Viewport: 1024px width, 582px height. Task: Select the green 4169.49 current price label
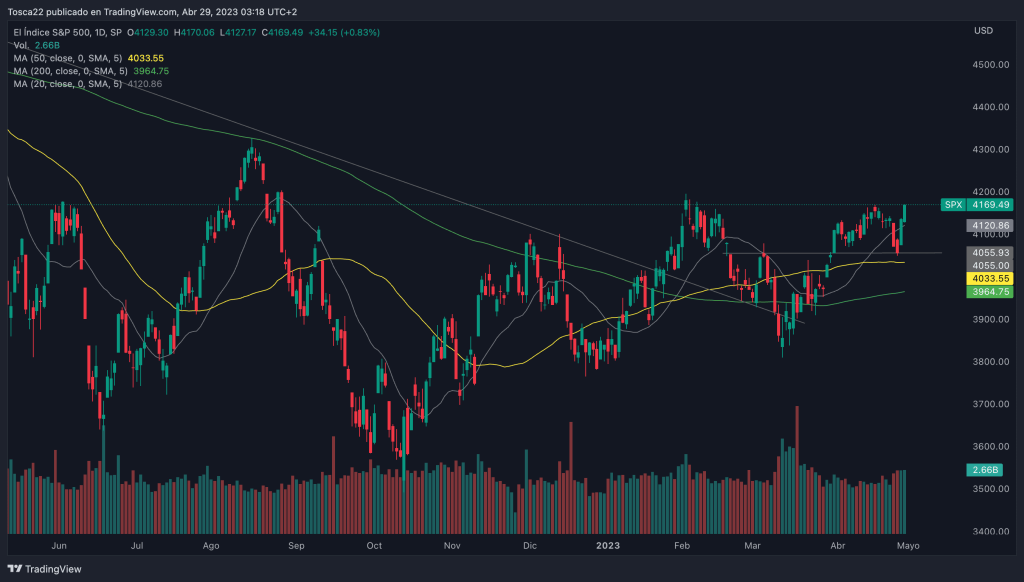click(988, 204)
